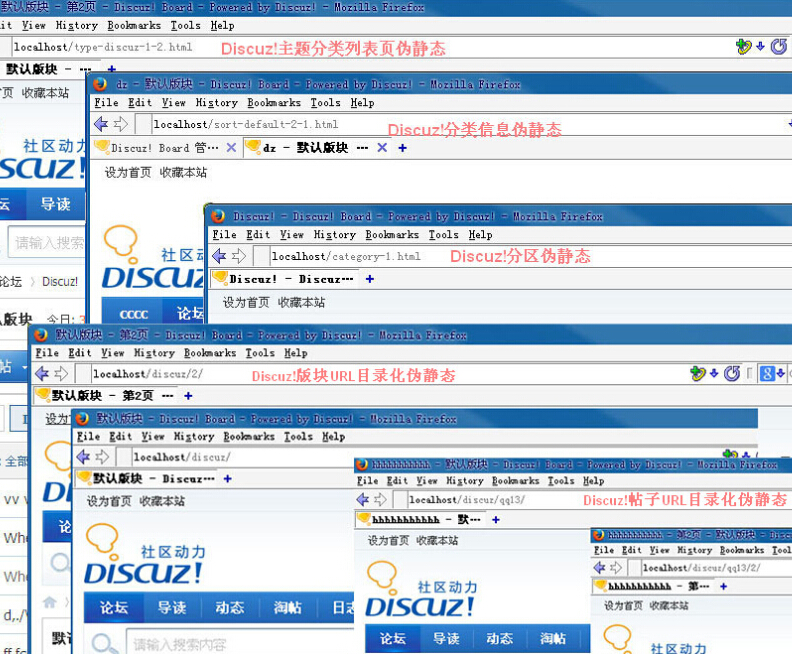Open the dropdown arrow beside star in discuz/2/ window

pos(714,374)
